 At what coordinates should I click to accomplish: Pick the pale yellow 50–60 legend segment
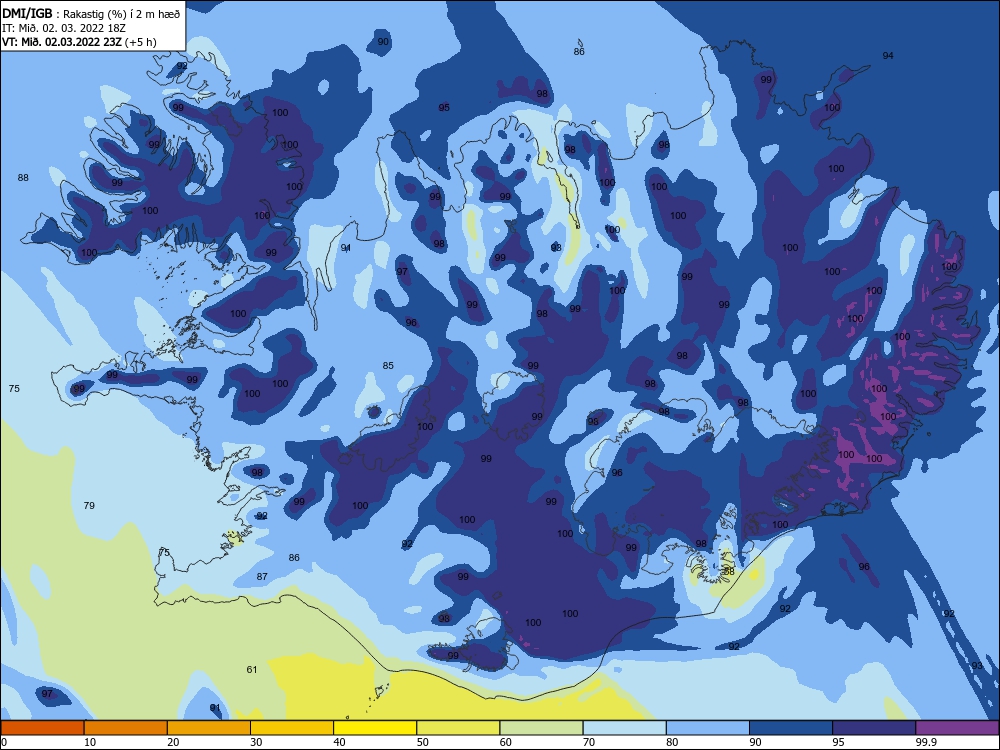tap(458, 728)
